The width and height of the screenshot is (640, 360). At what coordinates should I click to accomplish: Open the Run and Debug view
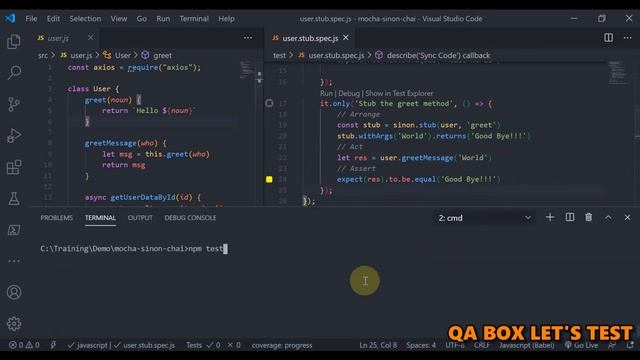point(14,136)
